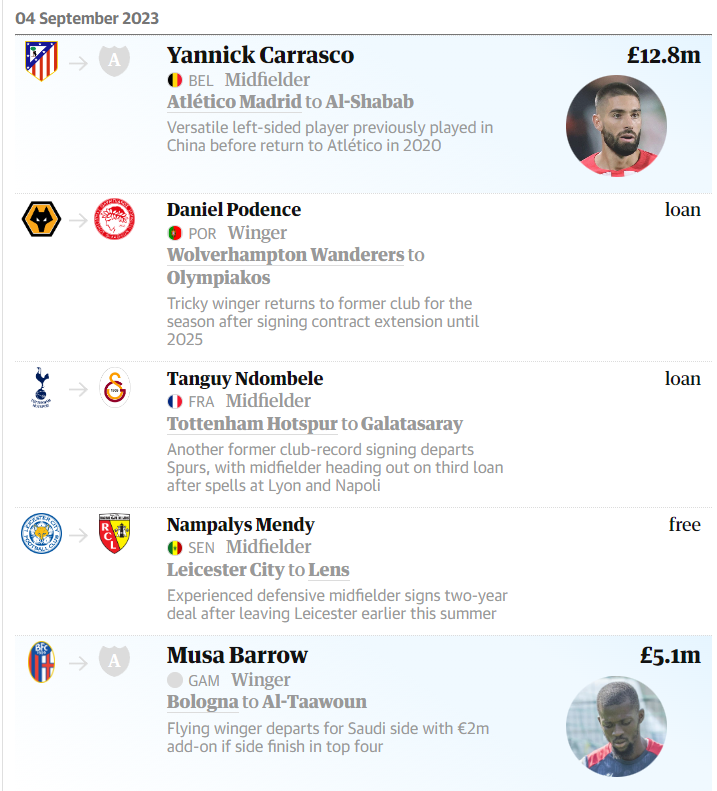Click the Atlético Madrid club crest
This screenshot has height=791, width=717.
click(41, 62)
